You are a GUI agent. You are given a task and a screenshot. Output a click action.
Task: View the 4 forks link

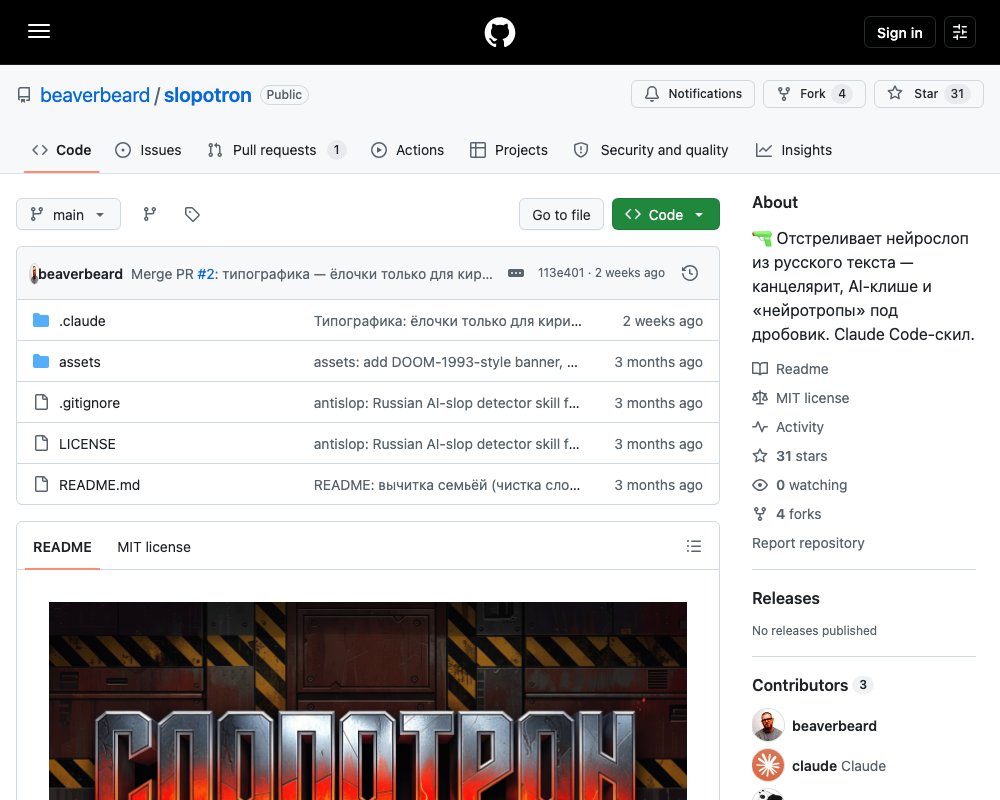(786, 514)
